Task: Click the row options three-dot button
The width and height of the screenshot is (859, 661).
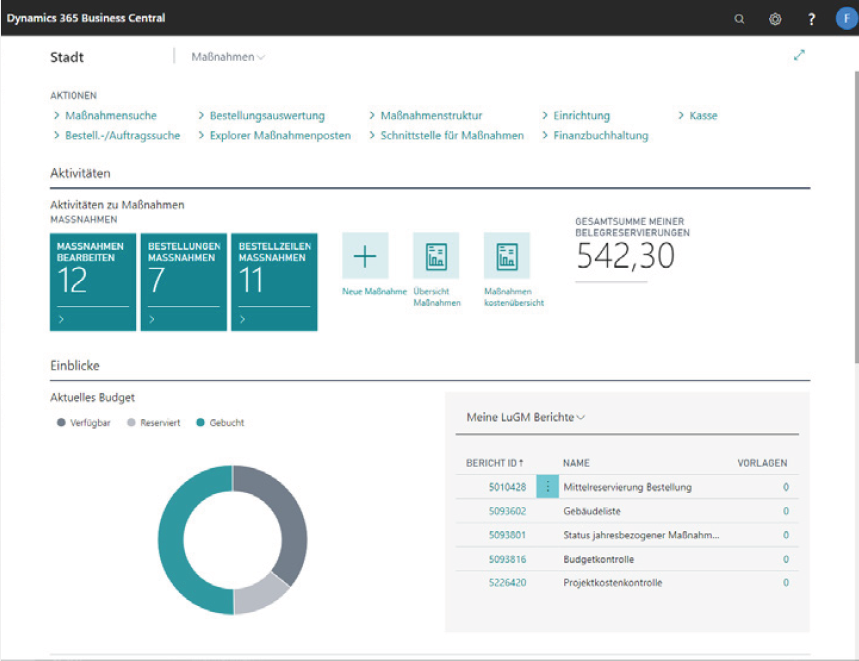Action: pyautogui.click(x=547, y=487)
